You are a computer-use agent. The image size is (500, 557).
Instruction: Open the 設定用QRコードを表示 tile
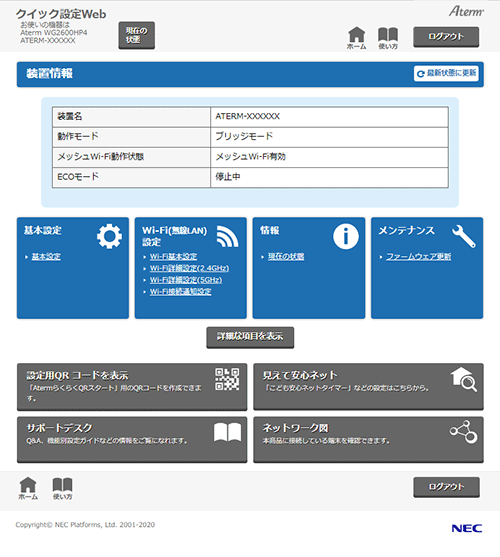click(x=132, y=386)
